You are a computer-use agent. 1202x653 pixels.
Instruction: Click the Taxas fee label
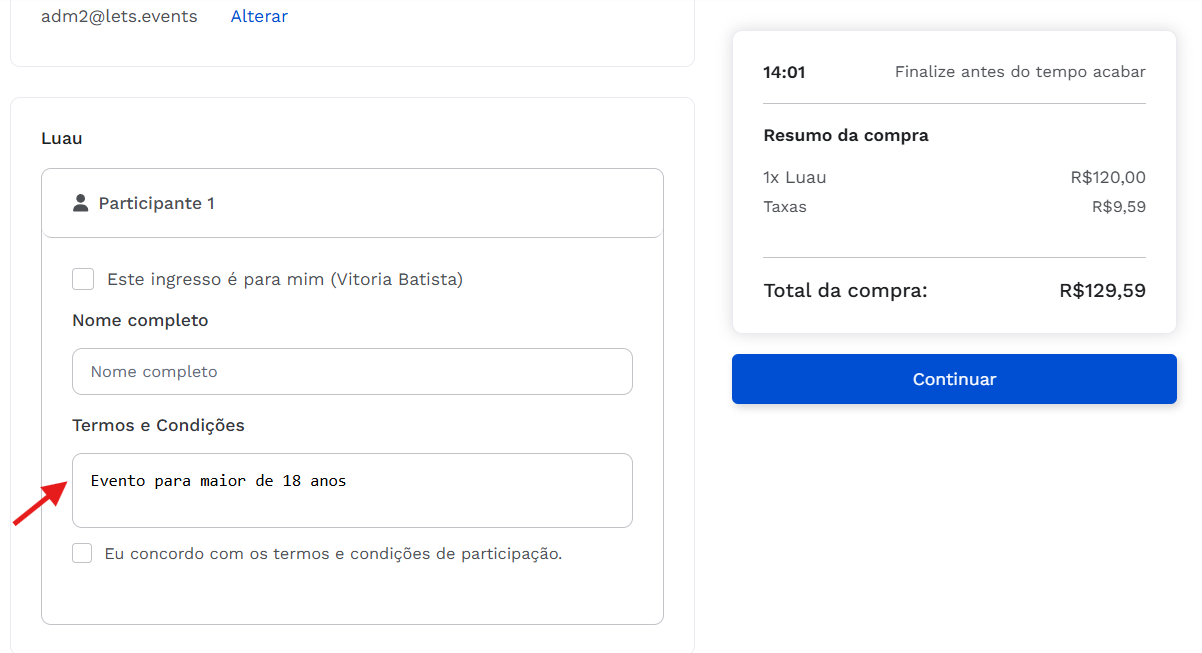[785, 207]
